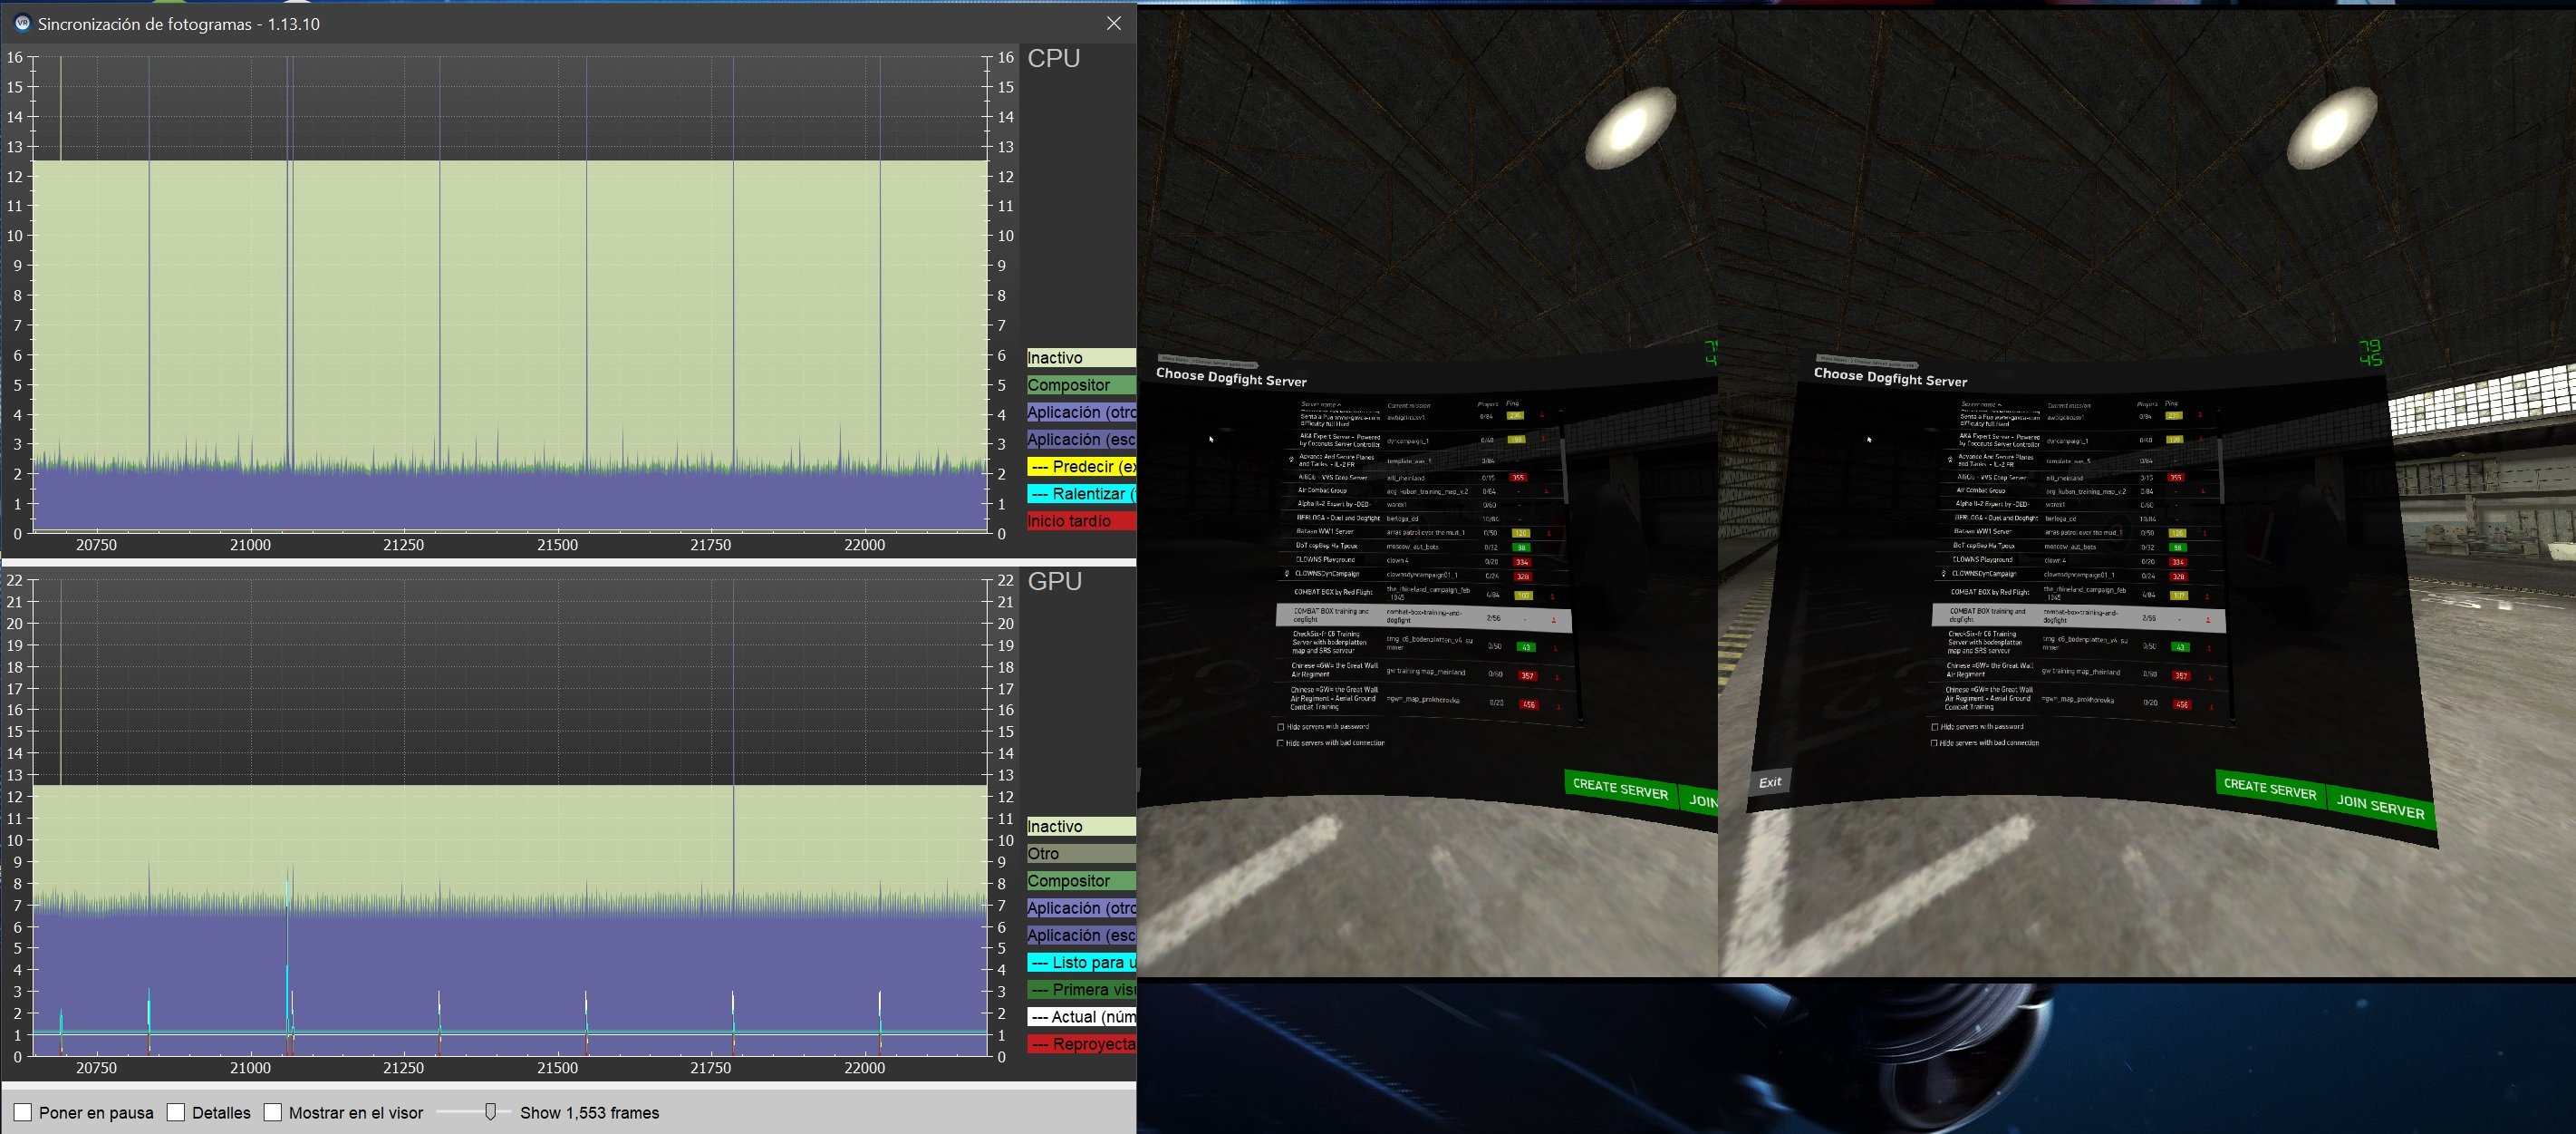Viewport: 2576px width, 1134px height.
Task: Tick Hide servers with password in right view
Action: pyautogui.click(x=1935, y=727)
